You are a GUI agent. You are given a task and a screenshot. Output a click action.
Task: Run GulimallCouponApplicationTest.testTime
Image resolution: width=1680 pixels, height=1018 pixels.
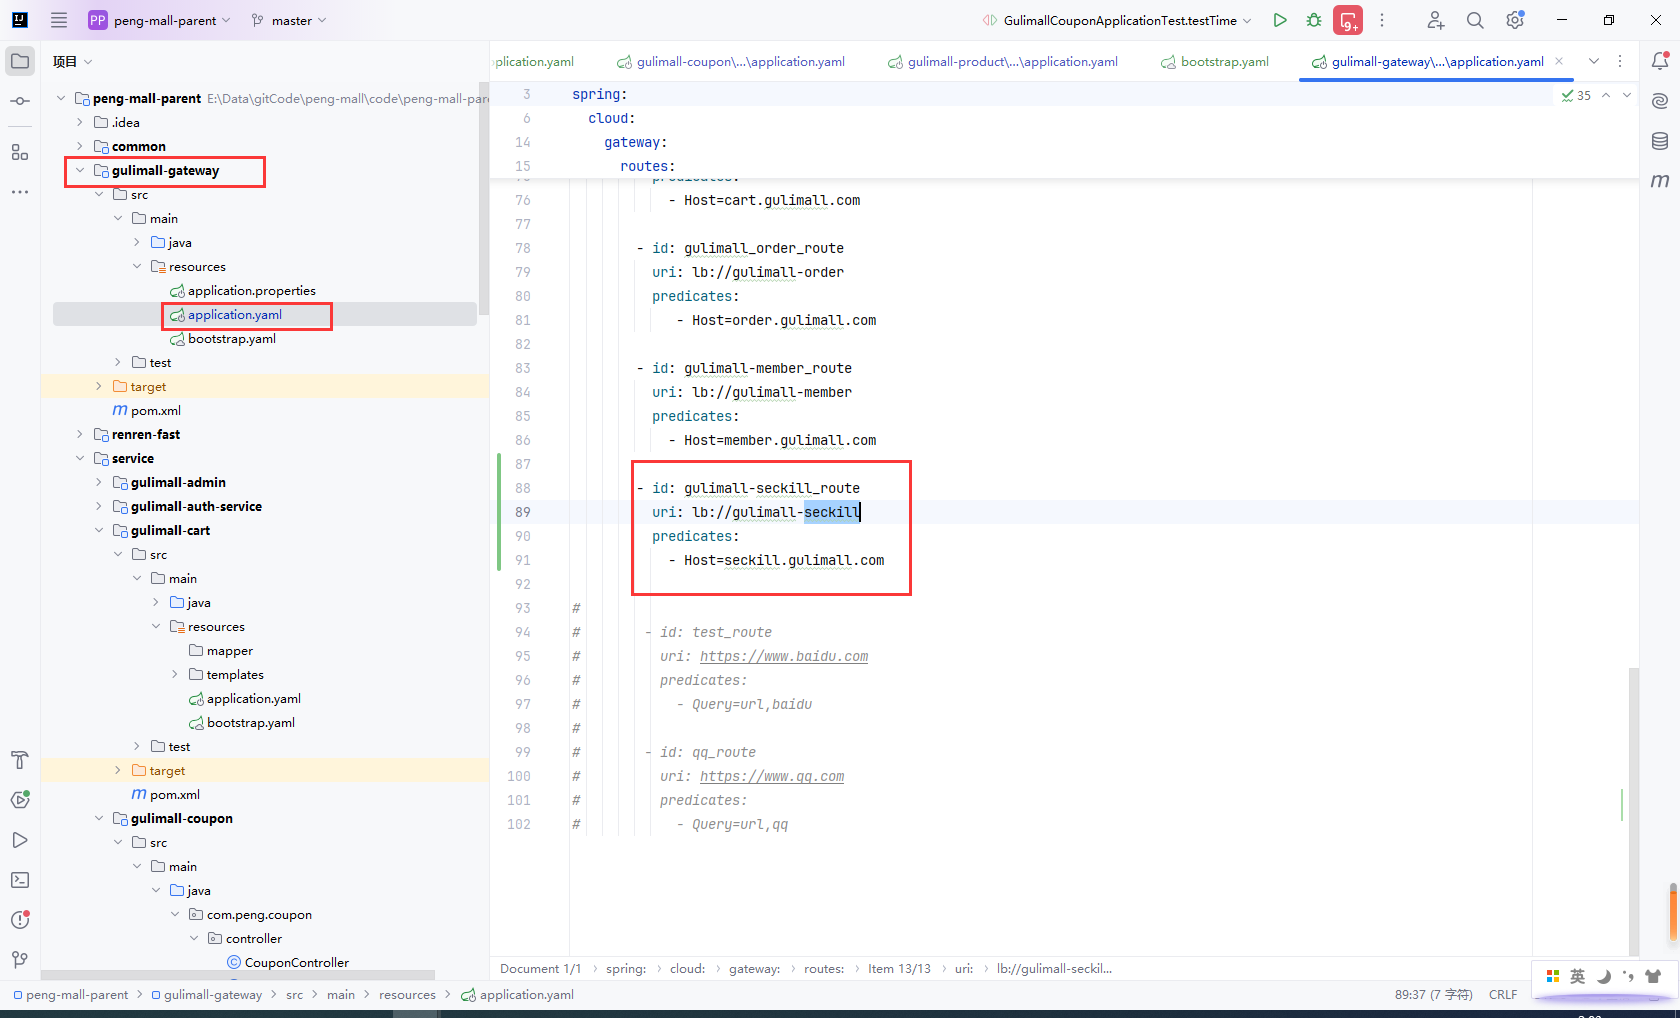point(1280,20)
